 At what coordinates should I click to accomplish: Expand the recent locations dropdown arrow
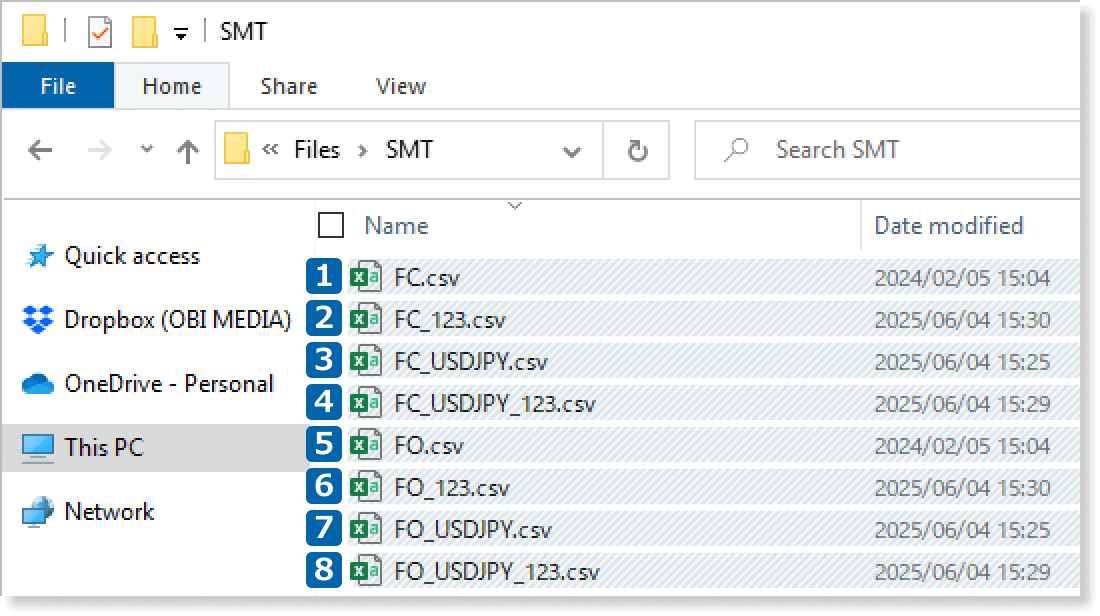[x=147, y=150]
